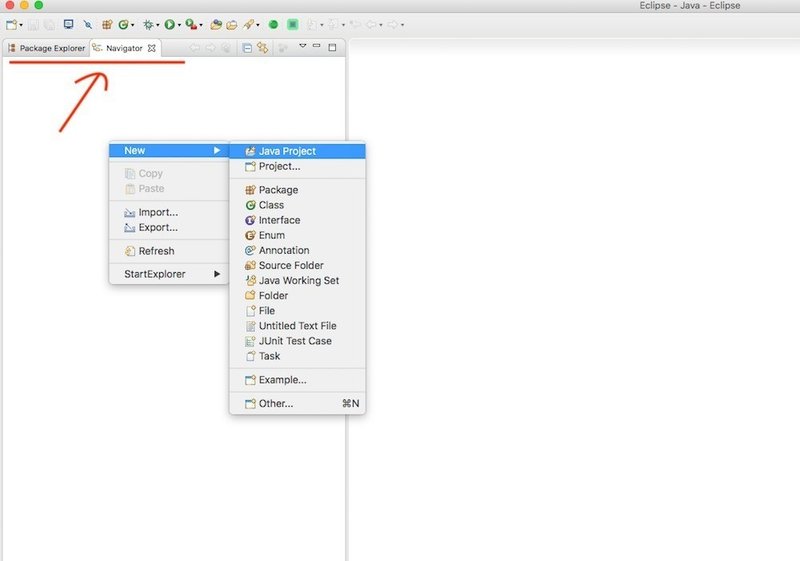
Task: Click the green square toolbar icon
Action: coord(293,24)
